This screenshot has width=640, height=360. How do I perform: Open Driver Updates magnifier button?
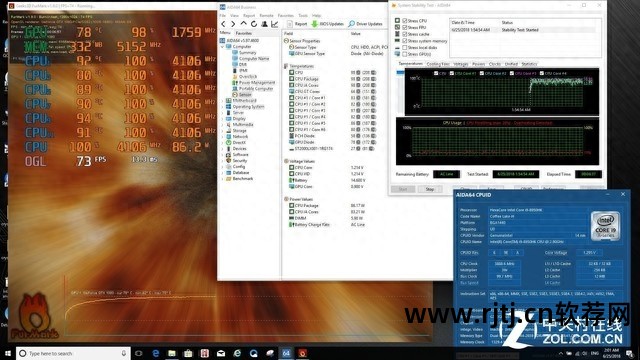365,24
